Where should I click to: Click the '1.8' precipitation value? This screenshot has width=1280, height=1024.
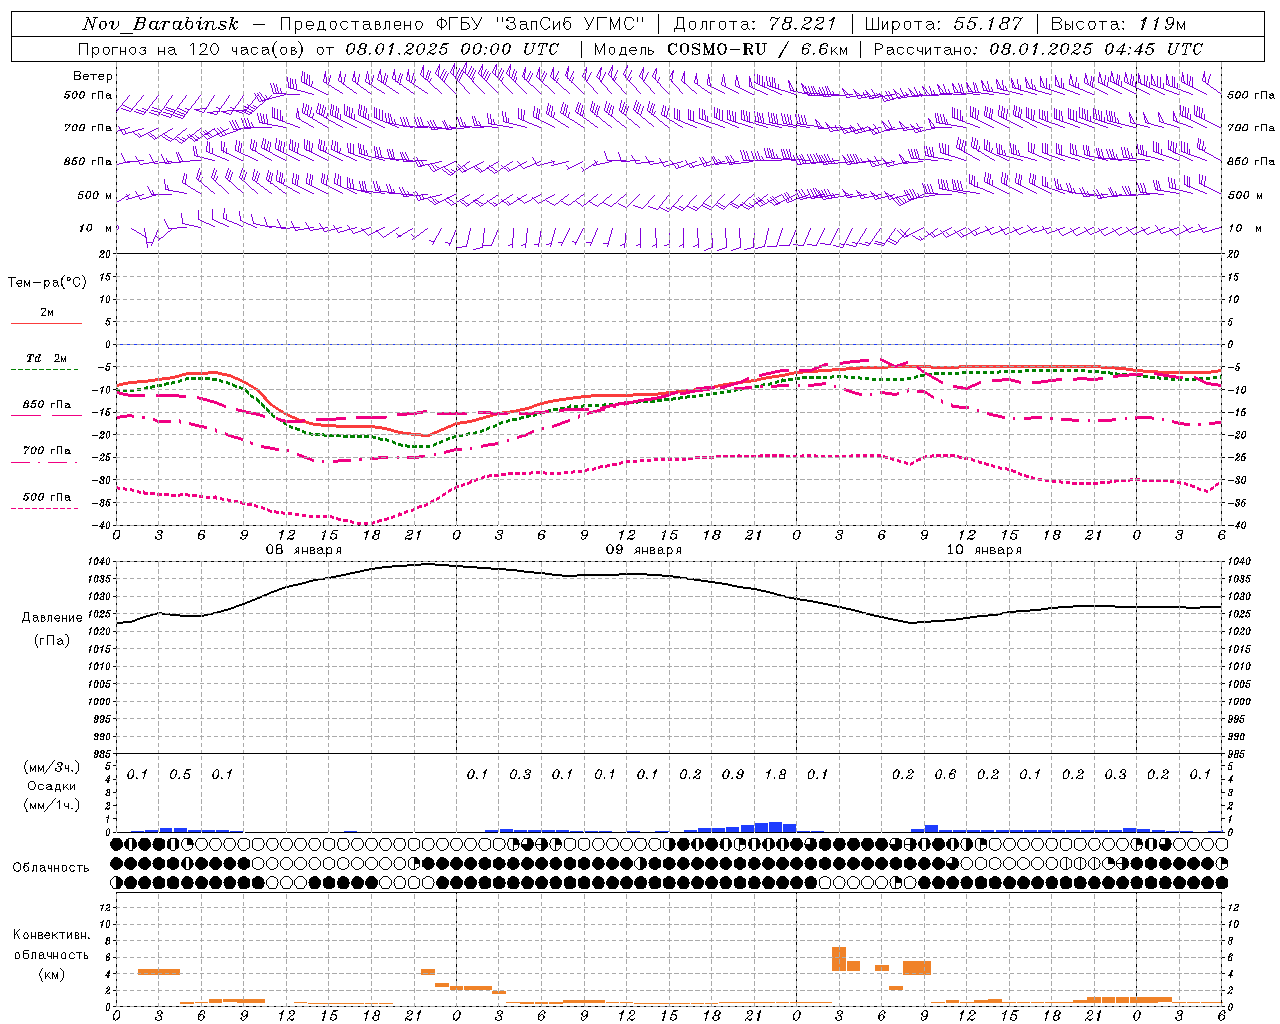(775, 774)
